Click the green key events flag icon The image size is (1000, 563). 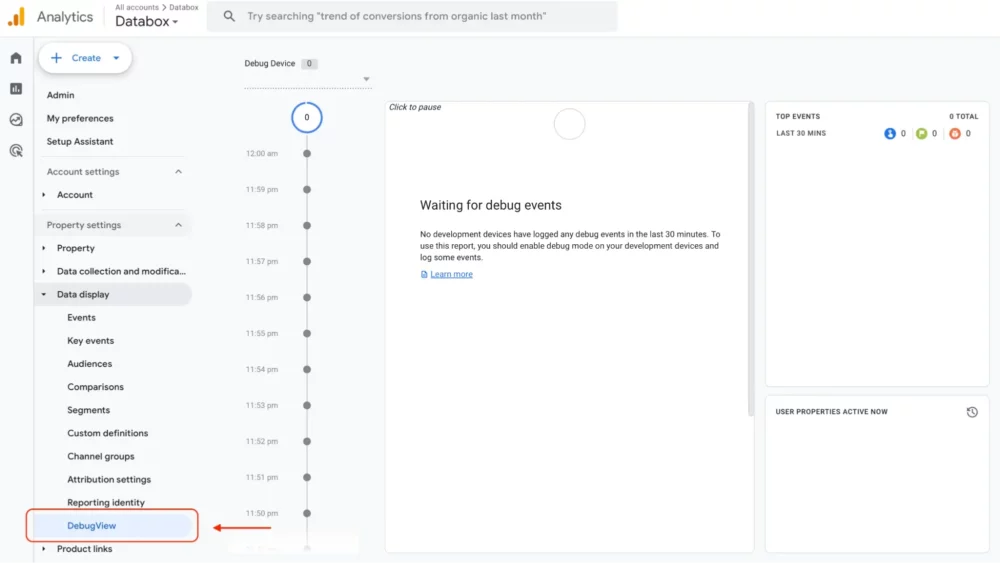tap(921, 133)
